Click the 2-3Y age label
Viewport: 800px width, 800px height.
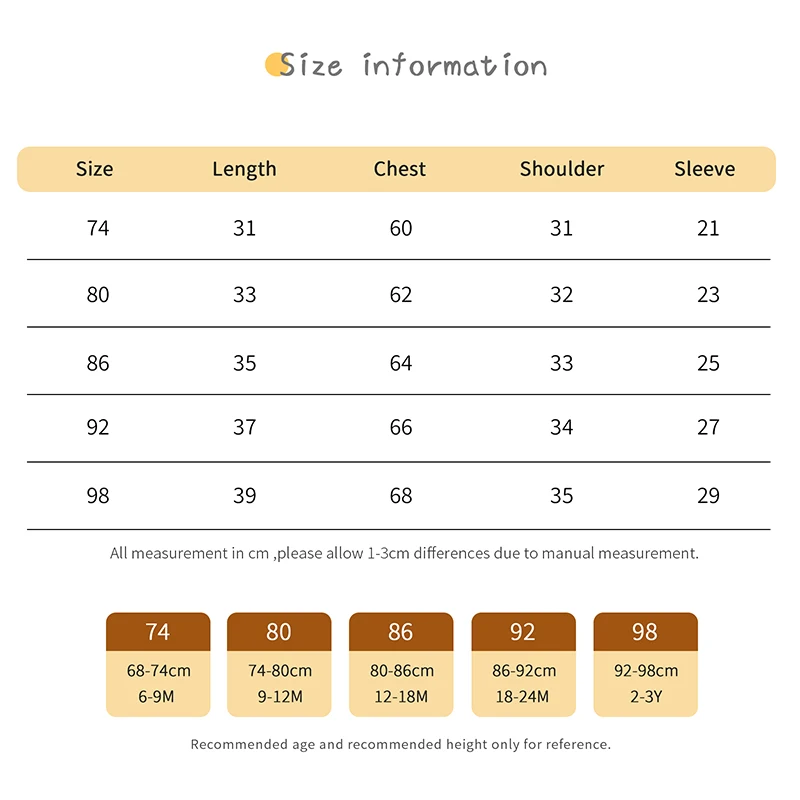645,696
